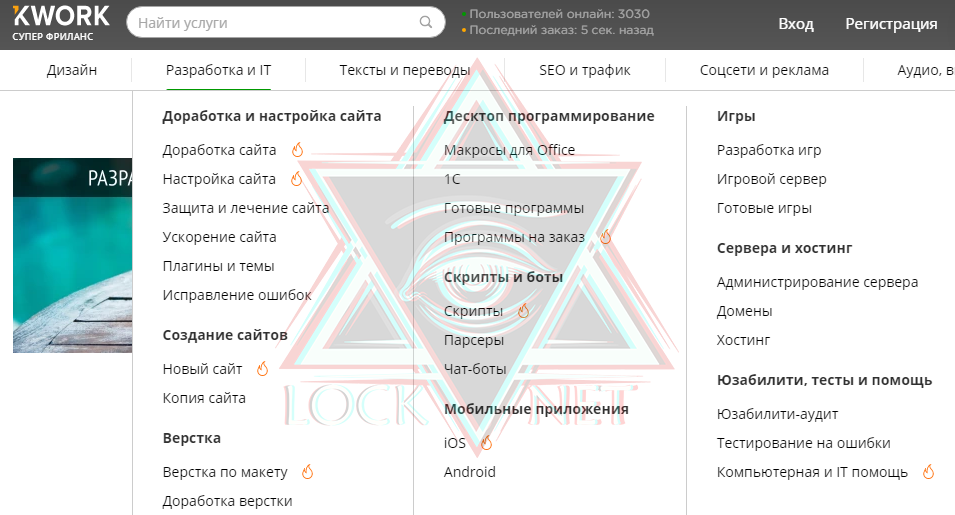Click Последний заказ: 5 сек. назад text
The height and width of the screenshot is (515, 955).
(x=561, y=30)
